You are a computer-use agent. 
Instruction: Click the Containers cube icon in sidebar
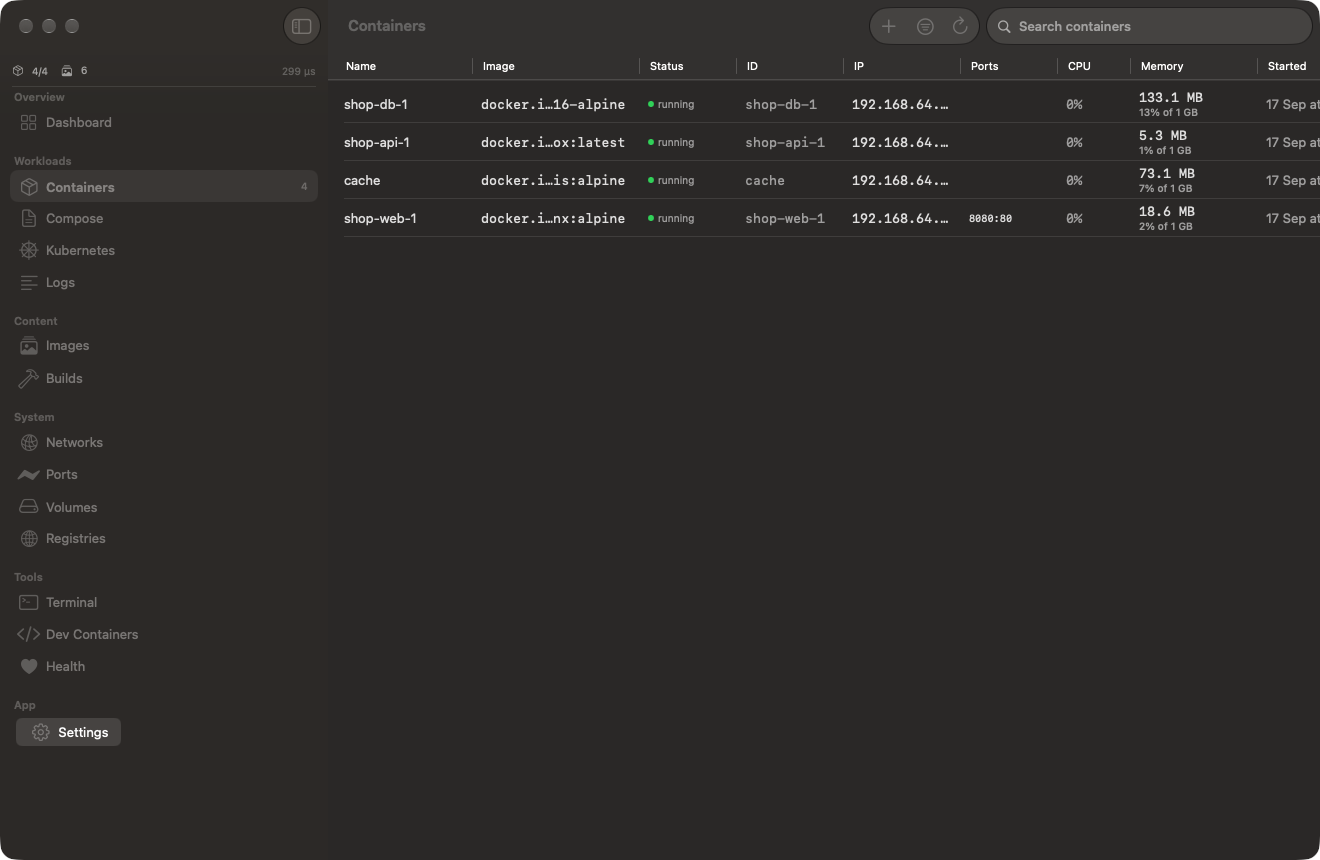click(29, 187)
